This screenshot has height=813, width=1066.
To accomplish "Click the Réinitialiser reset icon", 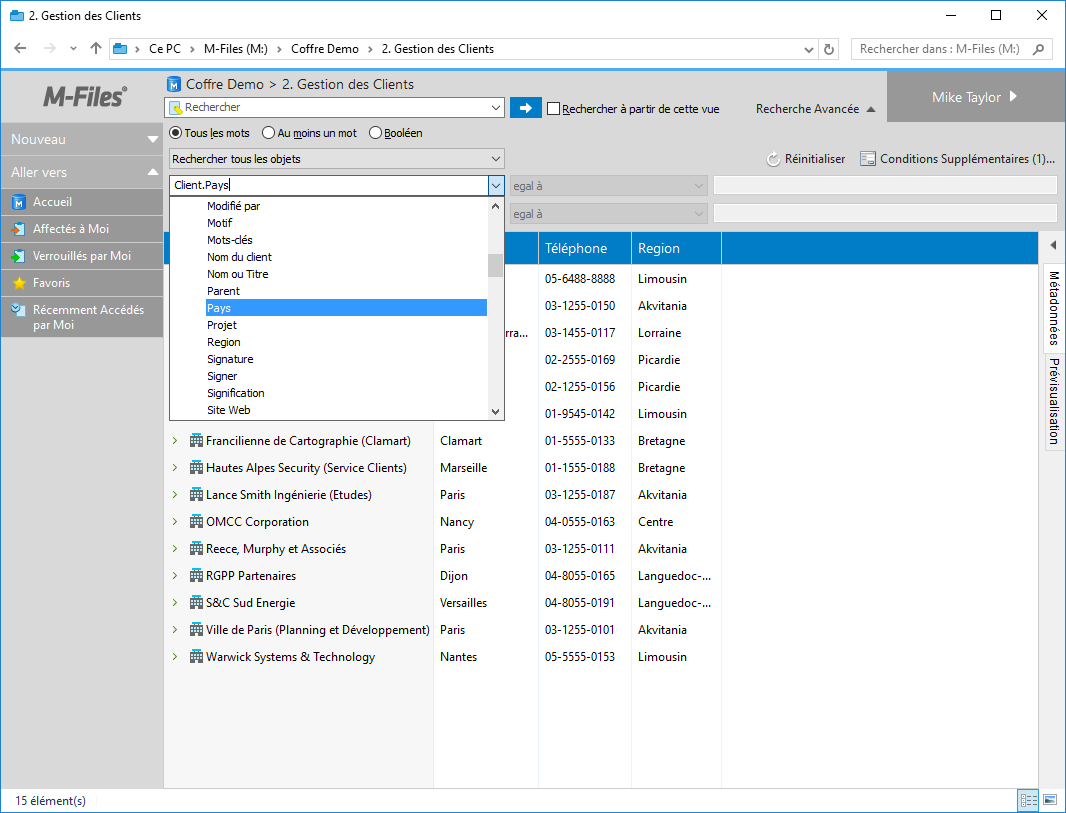I will (x=773, y=159).
